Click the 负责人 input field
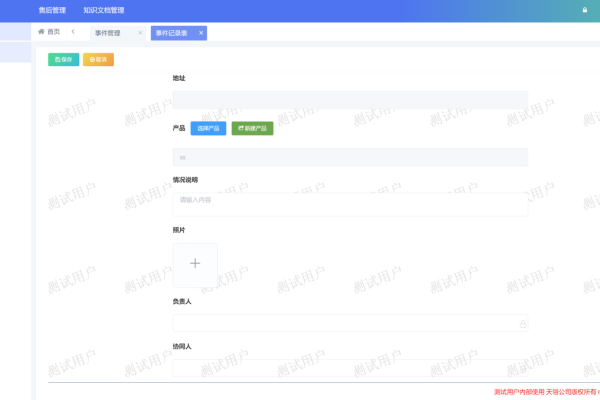The image size is (600, 400). coord(351,323)
